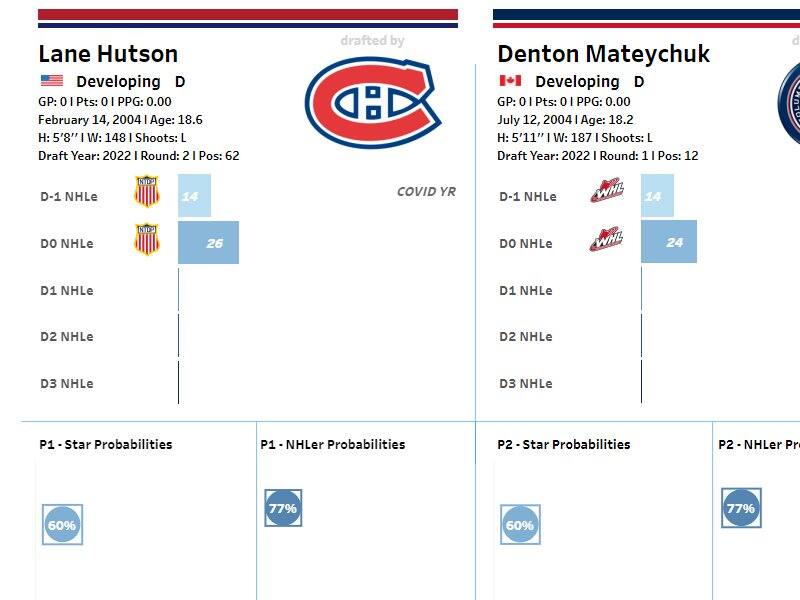Click the WHL logo in Mateychuk's D-1 row

coord(606,192)
